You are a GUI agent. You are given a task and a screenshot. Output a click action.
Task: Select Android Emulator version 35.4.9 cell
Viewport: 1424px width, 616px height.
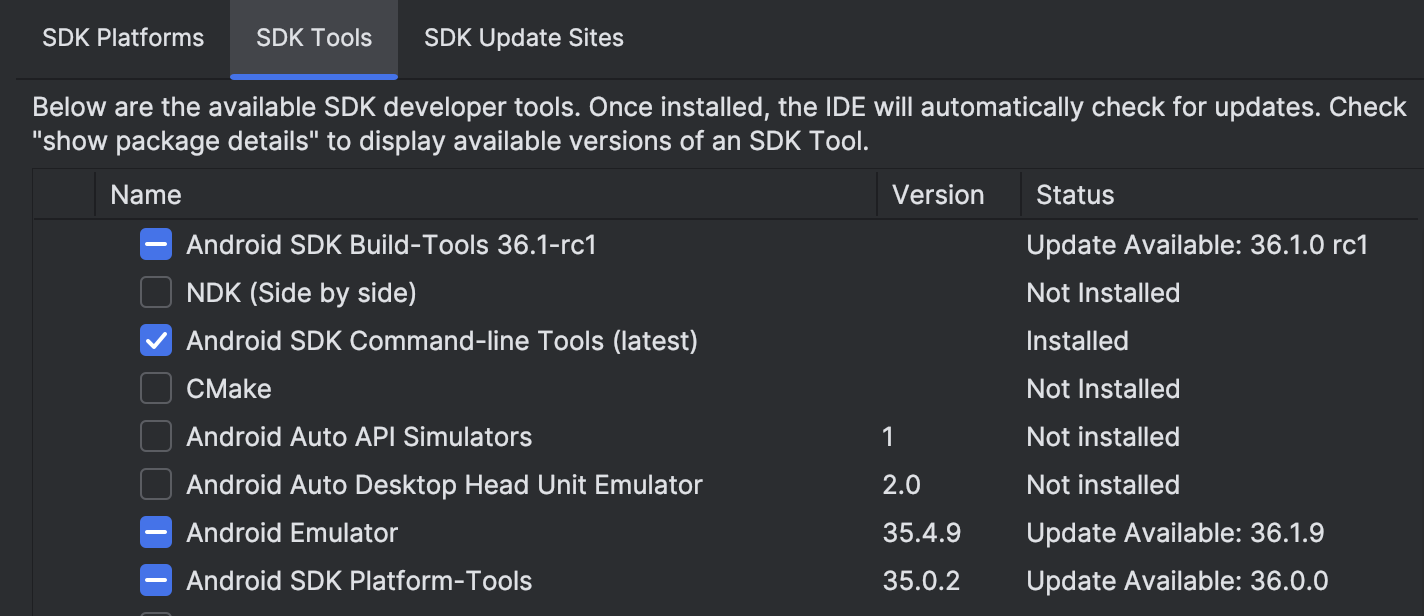tap(921, 533)
